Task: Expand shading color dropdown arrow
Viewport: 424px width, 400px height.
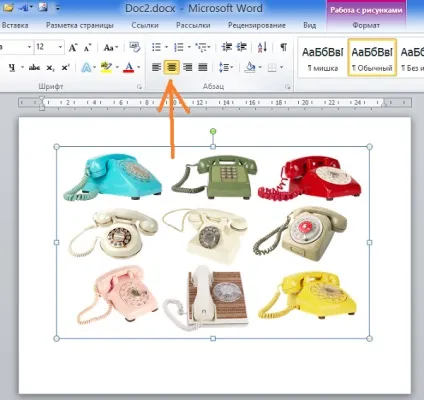Action: tap(260, 68)
